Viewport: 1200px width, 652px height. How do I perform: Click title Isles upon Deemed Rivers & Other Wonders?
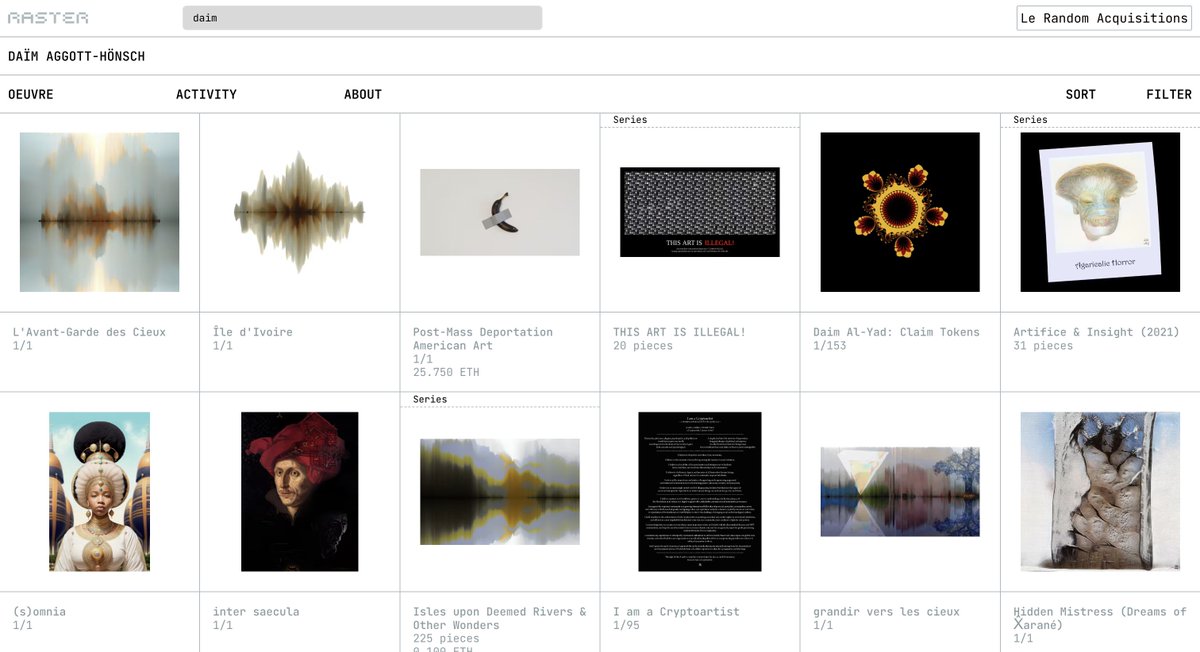point(500,619)
